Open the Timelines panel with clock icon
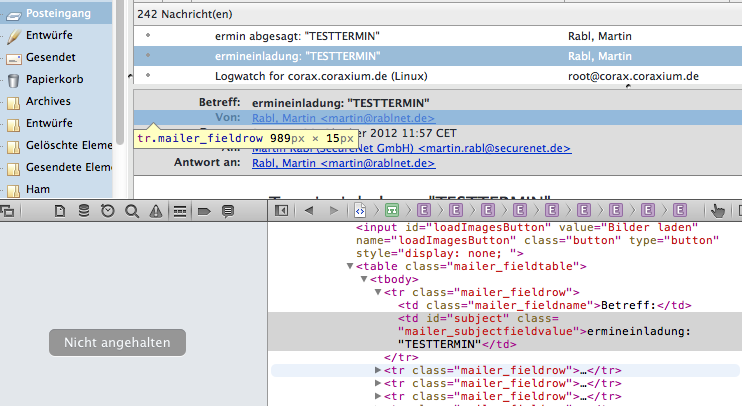Viewport: 742px width, 406px height. pos(107,211)
